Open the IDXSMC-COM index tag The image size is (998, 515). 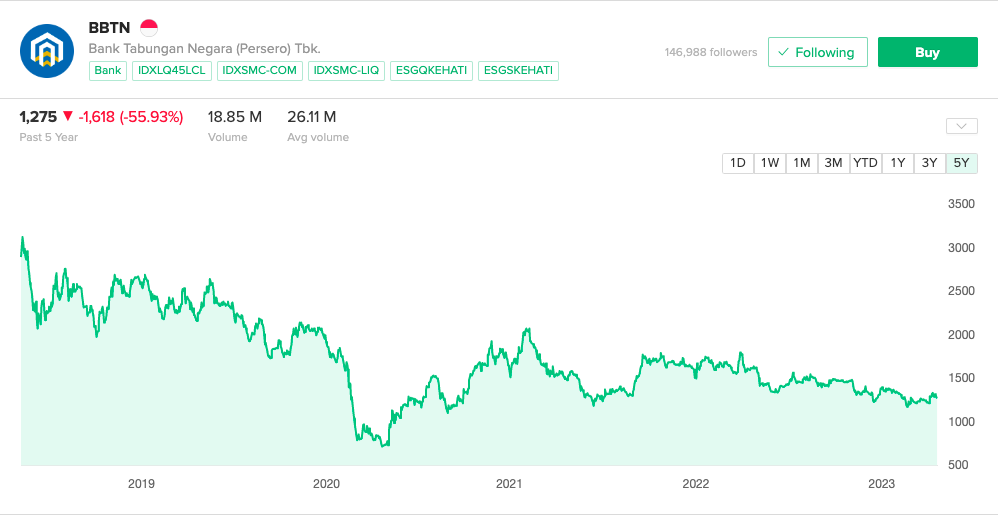[x=260, y=71]
